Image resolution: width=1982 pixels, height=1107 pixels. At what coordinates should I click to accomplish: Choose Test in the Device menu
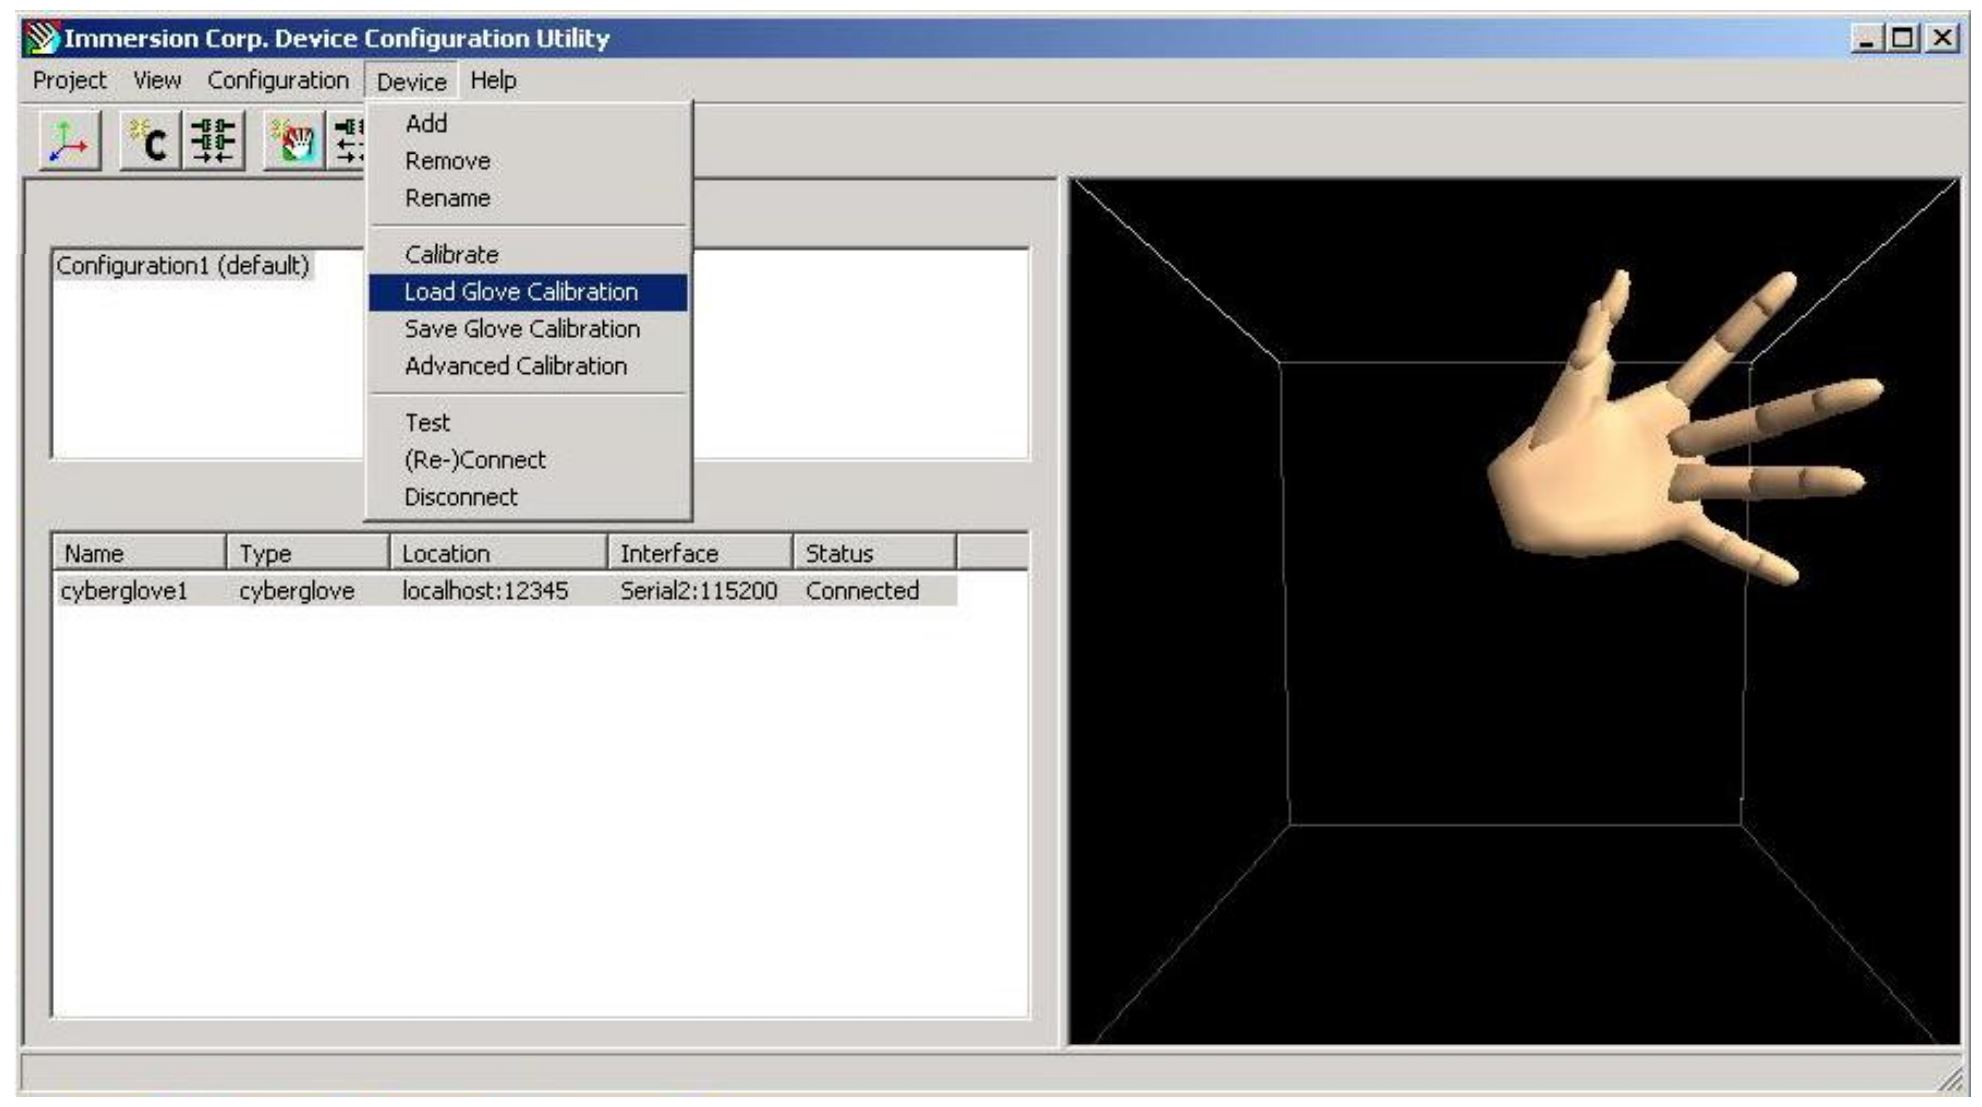pos(528,423)
